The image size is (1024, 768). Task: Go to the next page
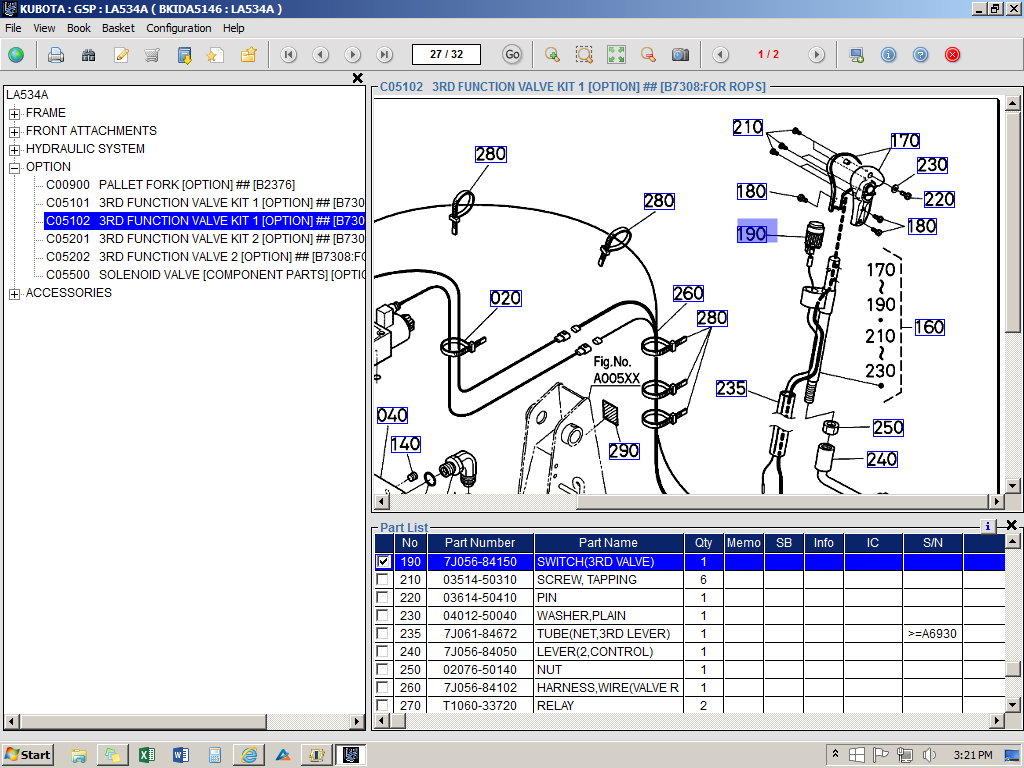click(353, 55)
